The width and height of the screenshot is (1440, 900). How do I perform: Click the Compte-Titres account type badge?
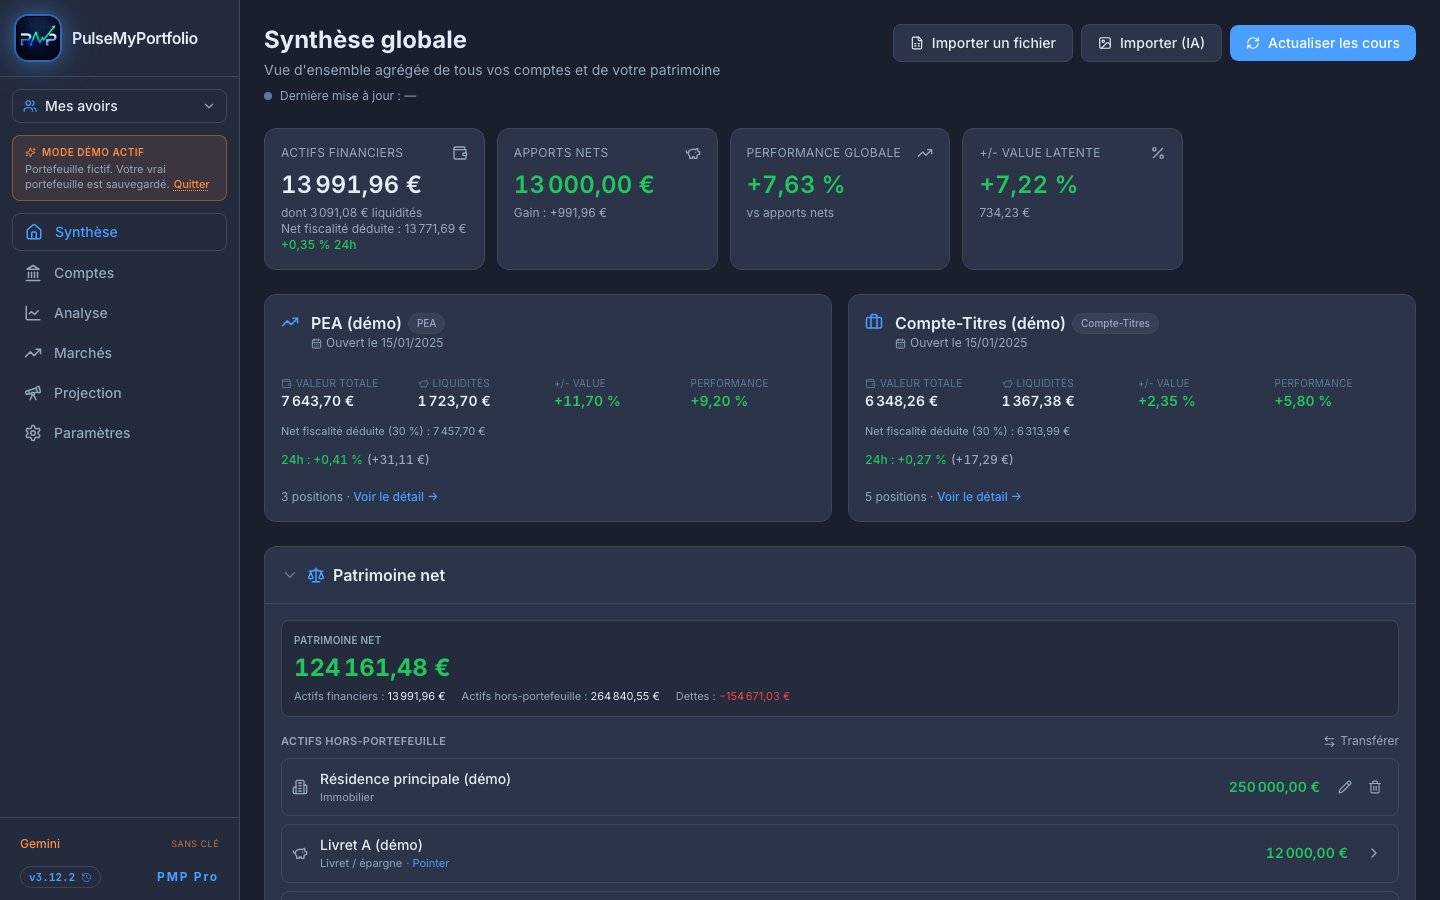point(1115,323)
